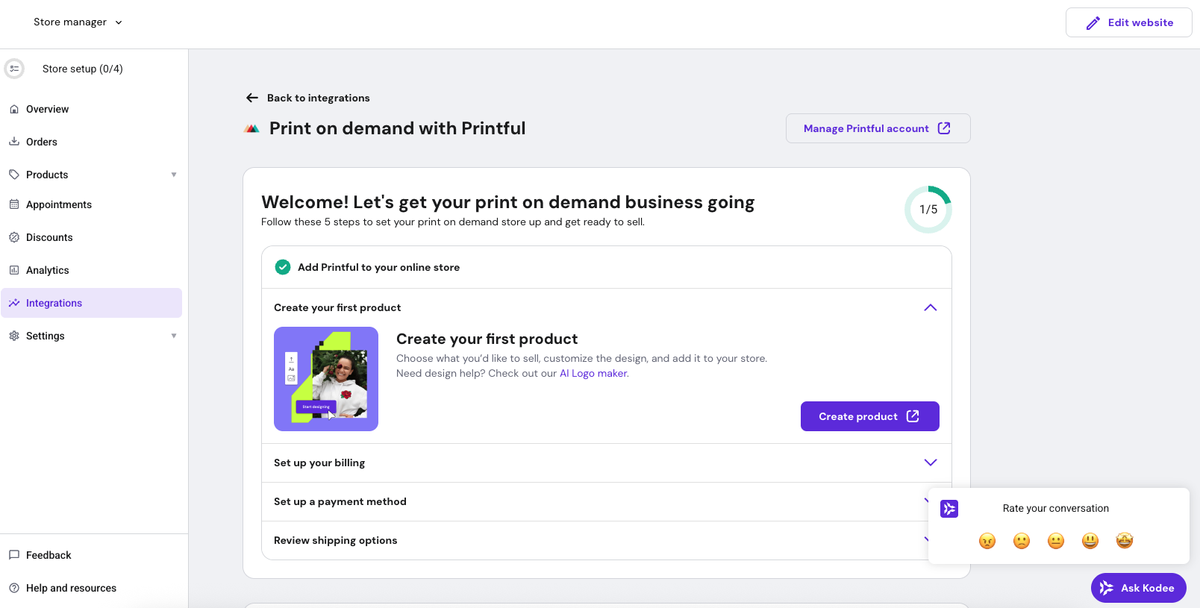
Task: Select the neutral emoji in conversation rating
Action: click(1055, 540)
